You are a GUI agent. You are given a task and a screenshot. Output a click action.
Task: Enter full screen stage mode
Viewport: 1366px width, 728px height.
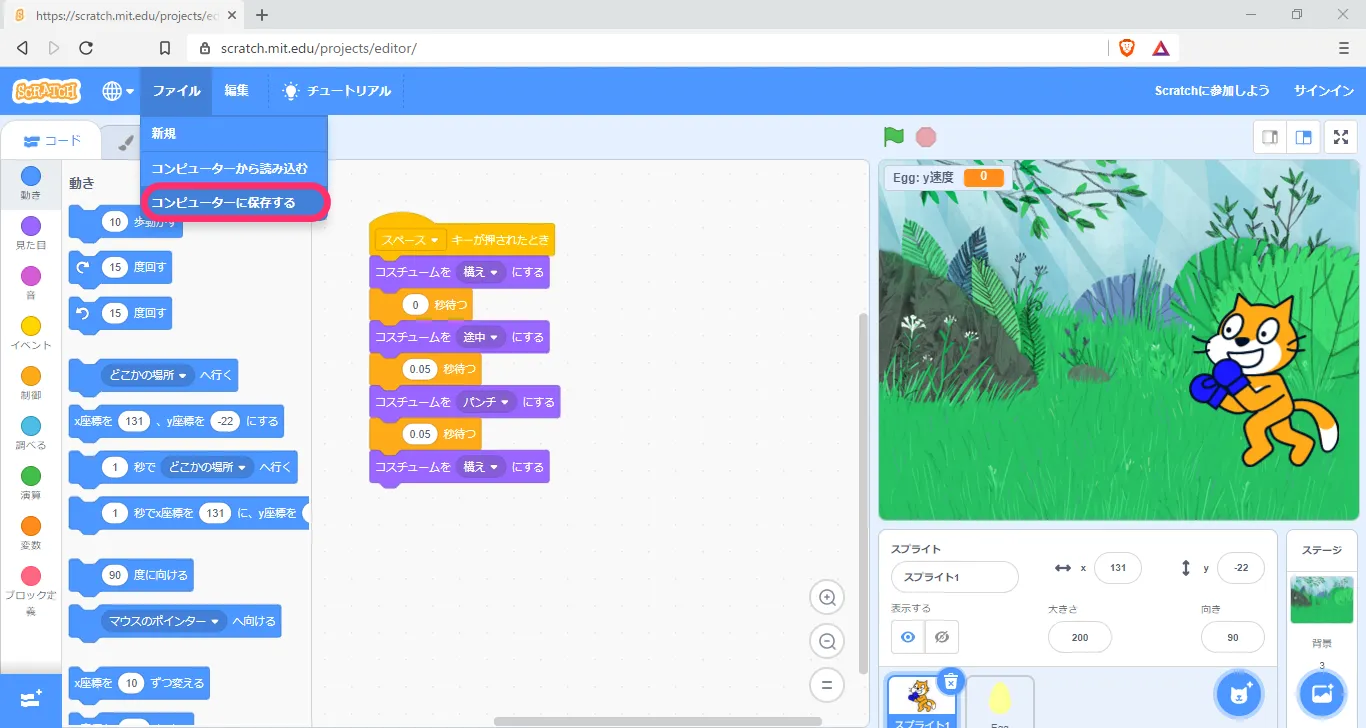pyautogui.click(x=1341, y=137)
